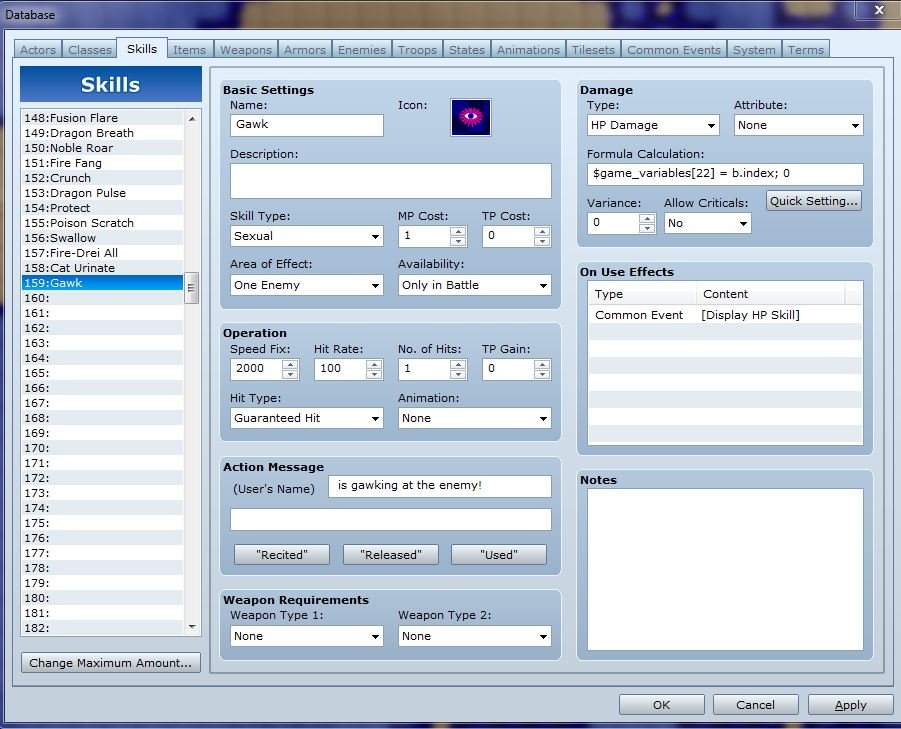Open the Damage Type dropdown
This screenshot has height=729, width=901.
653,125
